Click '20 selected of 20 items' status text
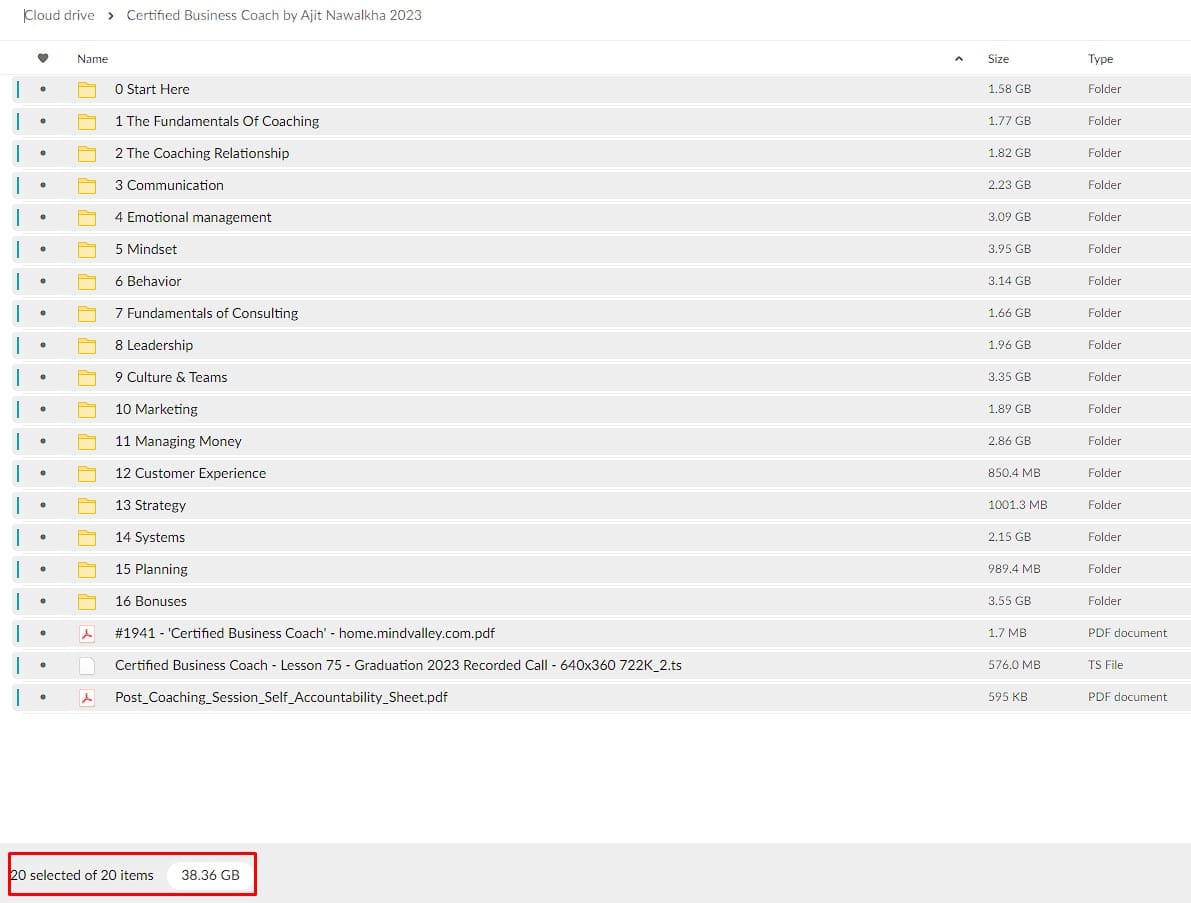 82,875
